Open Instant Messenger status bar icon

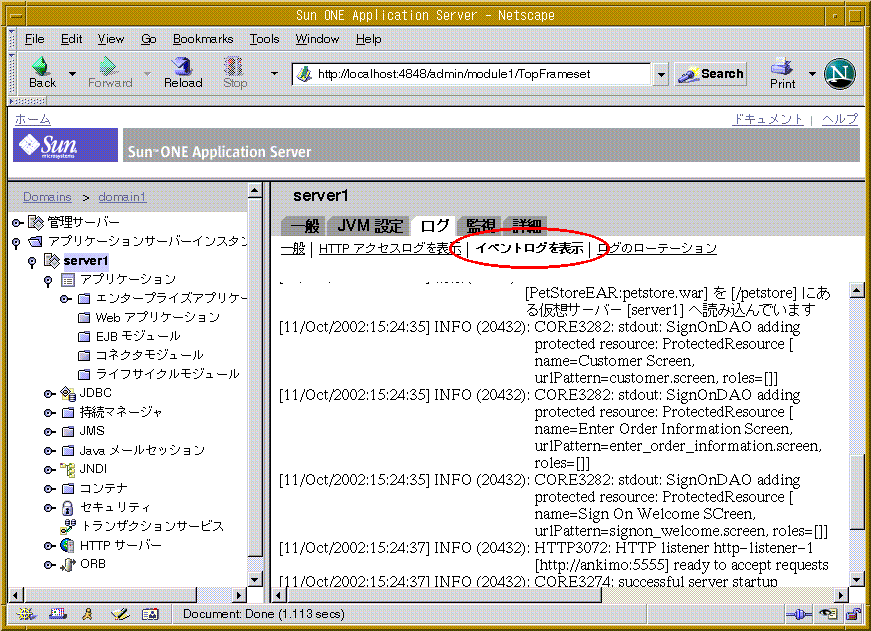tap(87, 614)
